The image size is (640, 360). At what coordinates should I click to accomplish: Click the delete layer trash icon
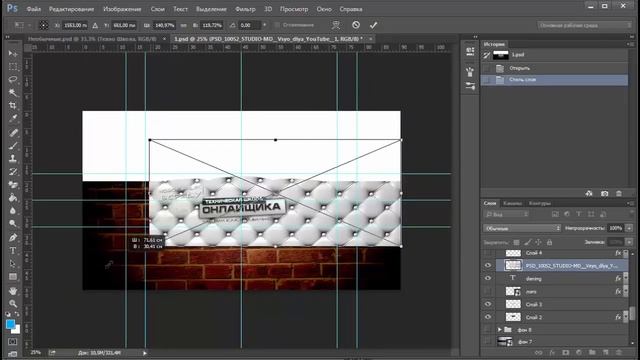(619, 352)
